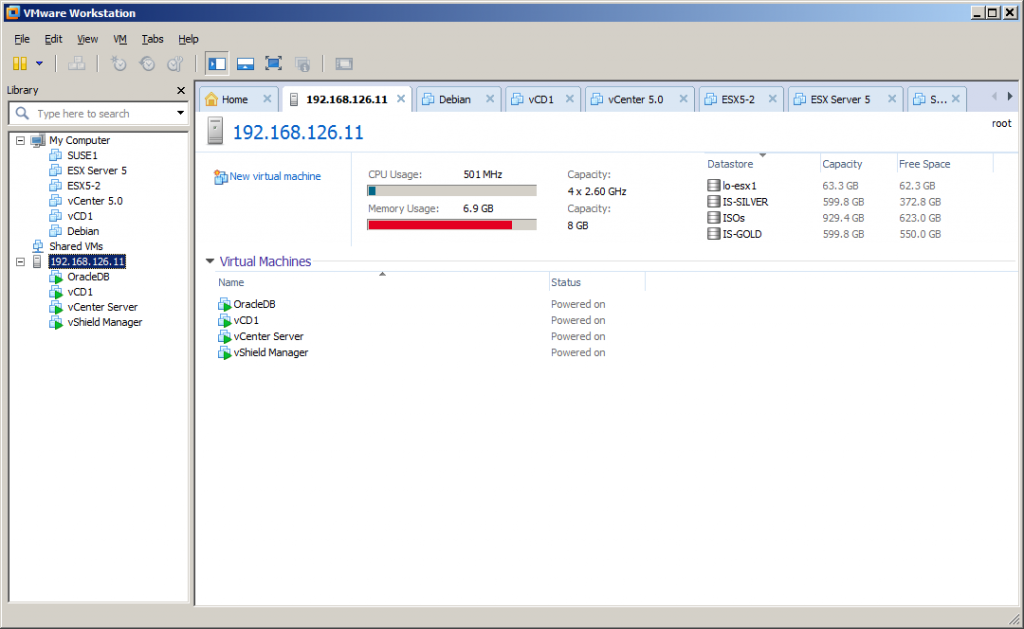This screenshot has height=629, width=1024.
Task: Click the revert to snapshot toolbar icon
Action: tap(147, 63)
